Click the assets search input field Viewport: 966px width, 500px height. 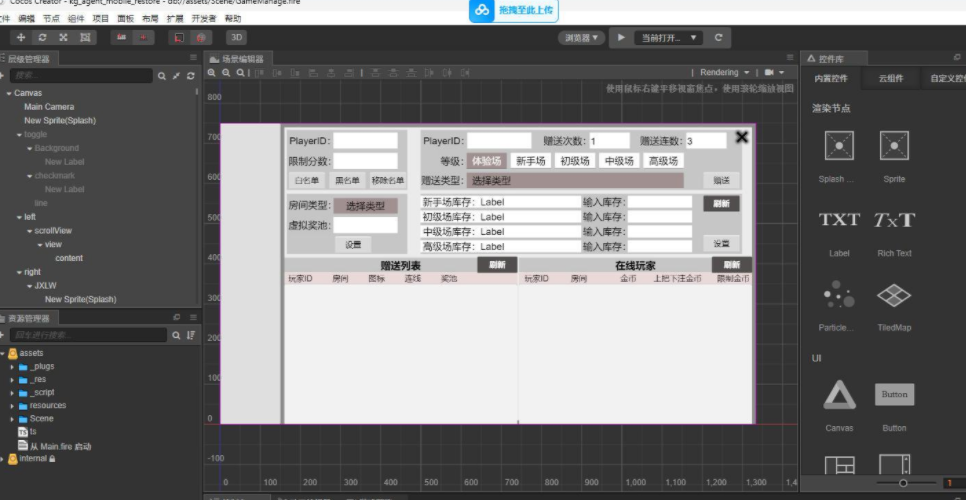click(x=89, y=335)
